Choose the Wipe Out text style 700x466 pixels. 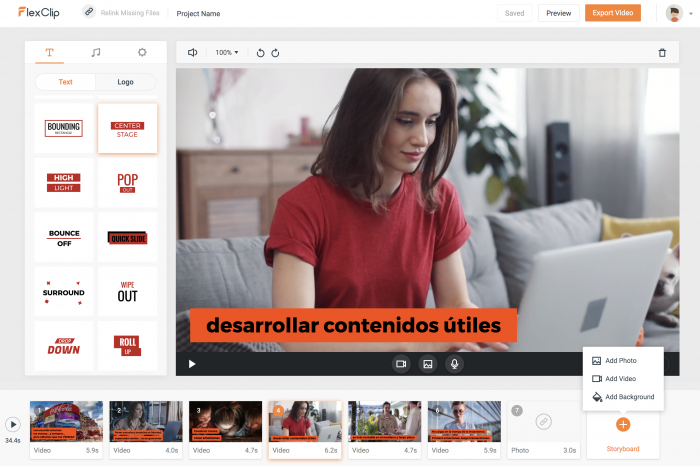[x=127, y=292]
